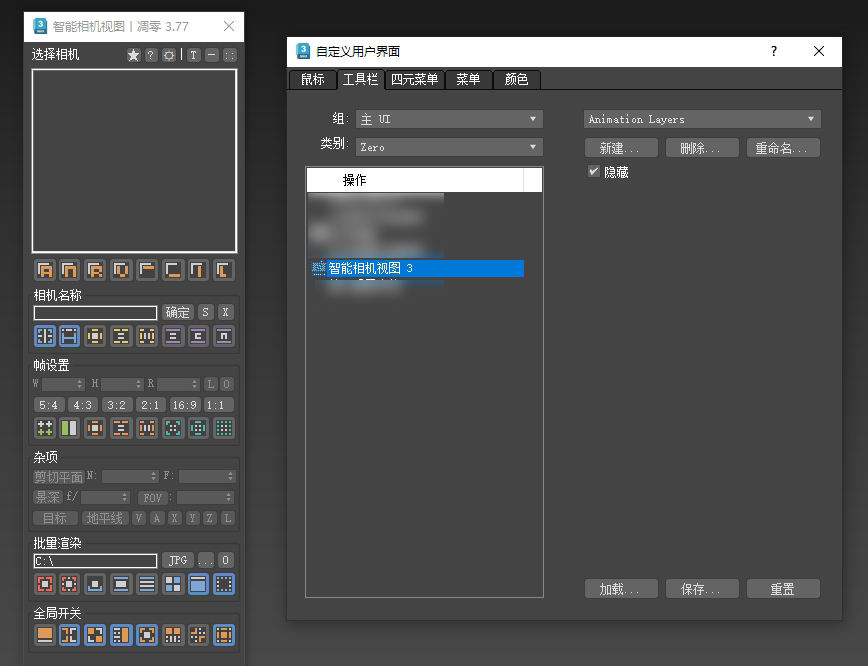The height and width of the screenshot is (666, 868).
Task: Click teal corner brackets icon in 帧设置 row
Action: (173, 428)
